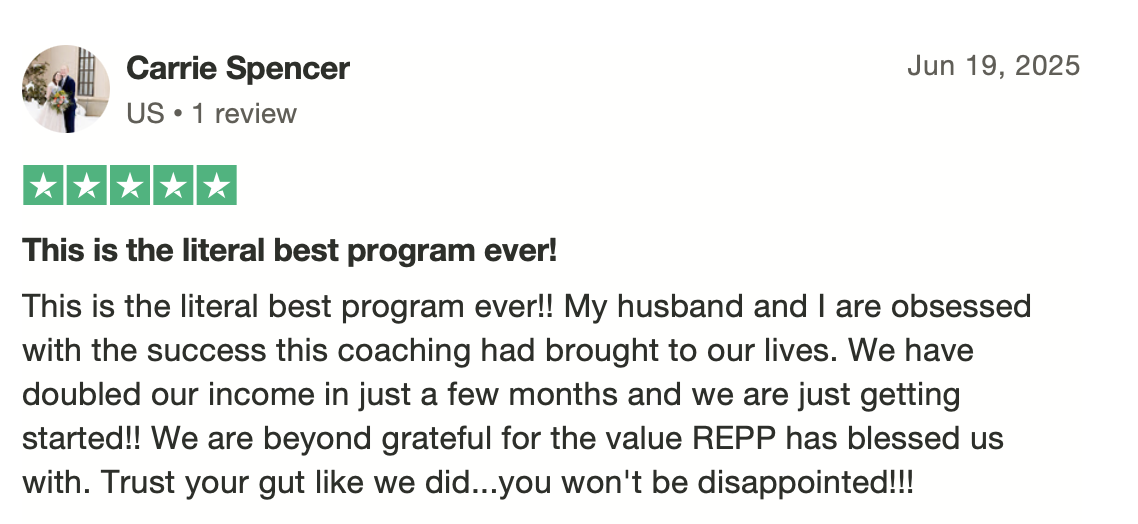Click "My husband and I" in the review
The height and width of the screenshot is (524, 1138).
pyautogui.click(x=695, y=306)
